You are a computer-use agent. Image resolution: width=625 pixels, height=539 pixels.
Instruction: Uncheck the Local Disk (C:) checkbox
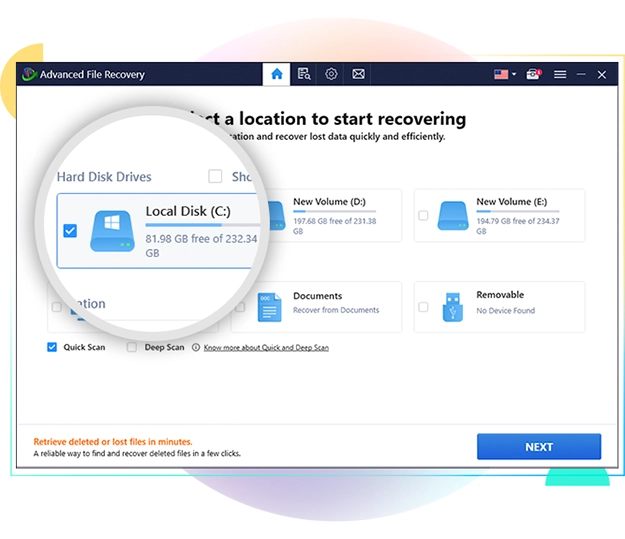(x=70, y=230)
